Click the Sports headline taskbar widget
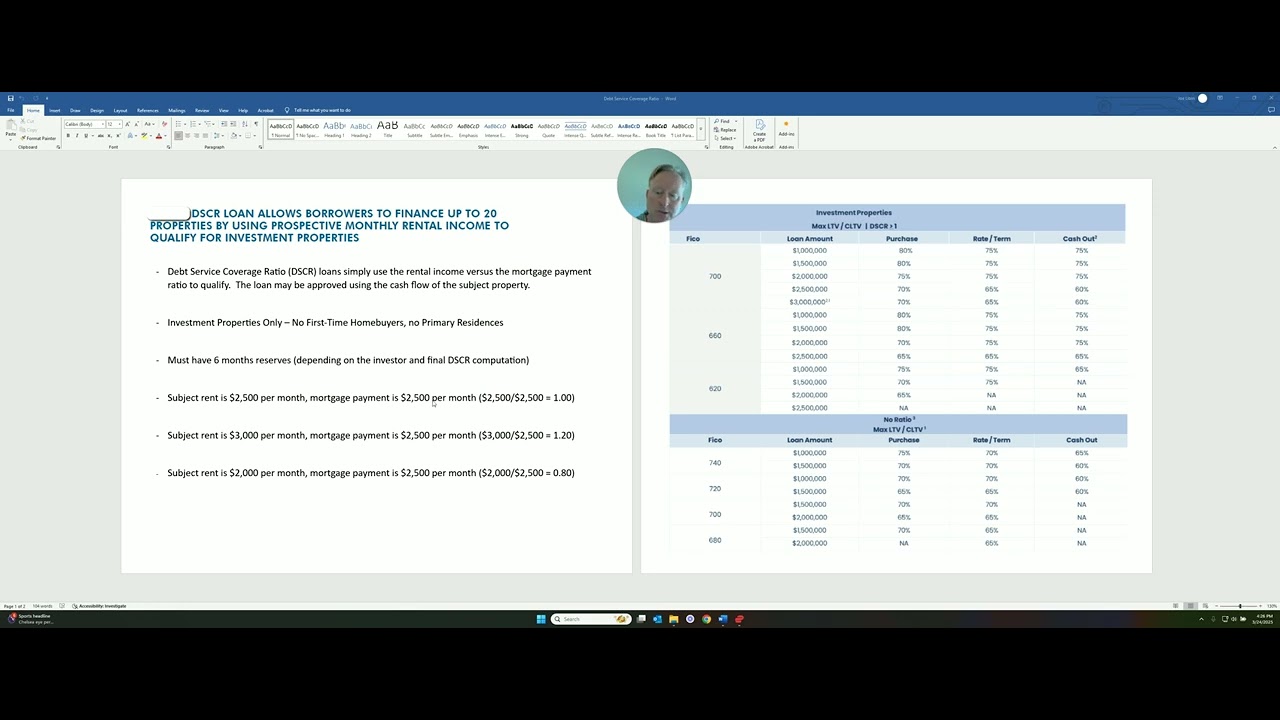 (x=30, y=619)
